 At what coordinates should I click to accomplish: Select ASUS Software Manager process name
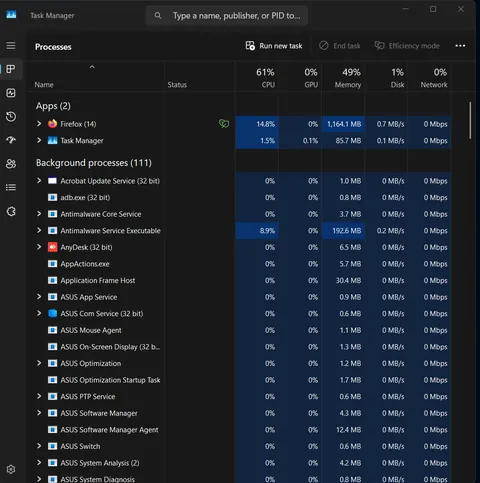(99, 413)
